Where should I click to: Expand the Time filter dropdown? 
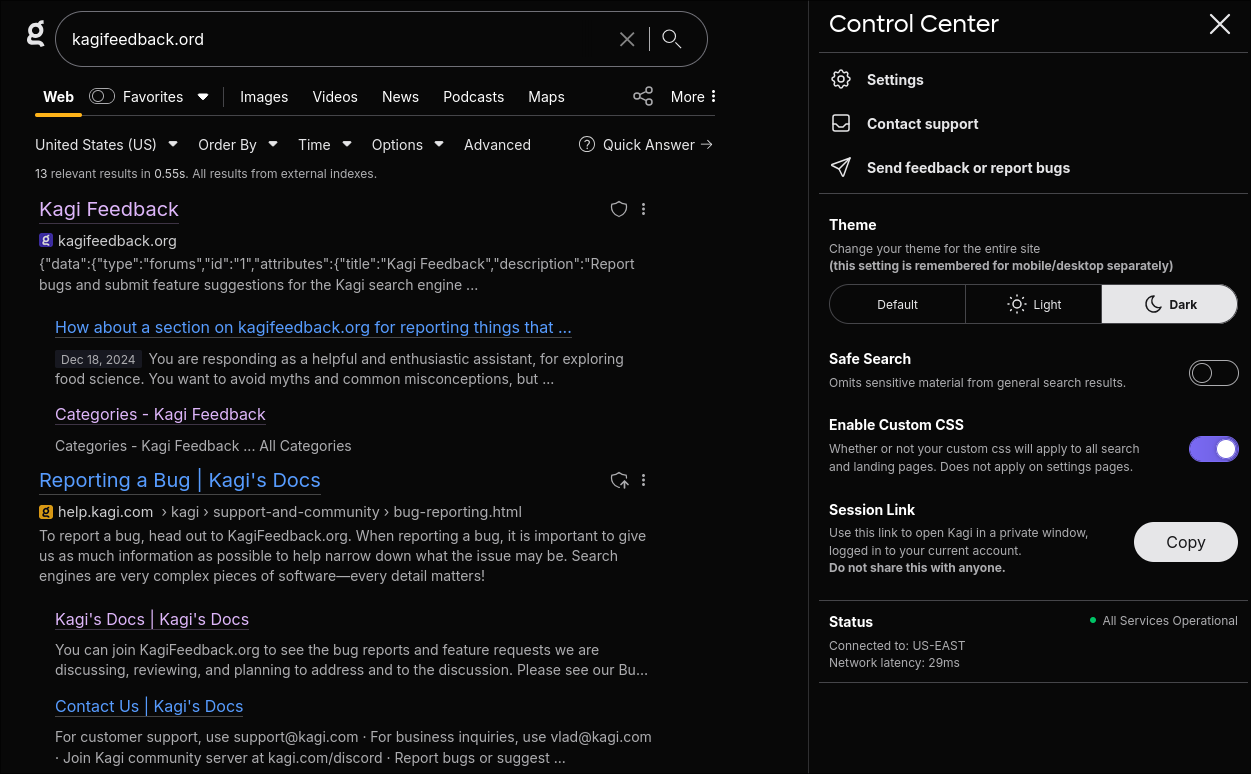pyautogui.click(x=324, y=145)
